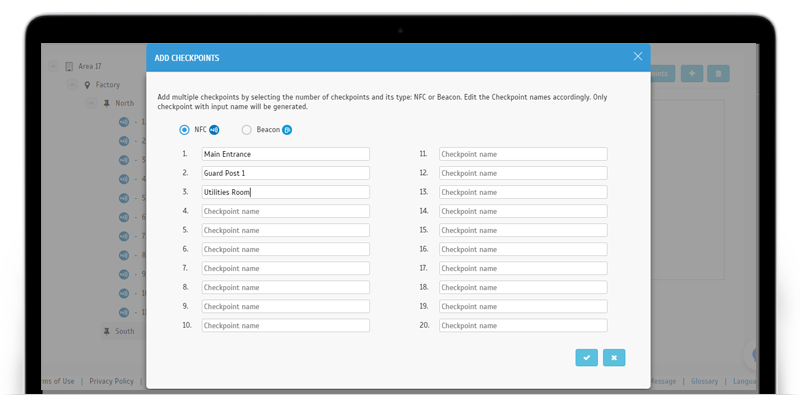Click the Area 17 building icon

click(69, 66)
